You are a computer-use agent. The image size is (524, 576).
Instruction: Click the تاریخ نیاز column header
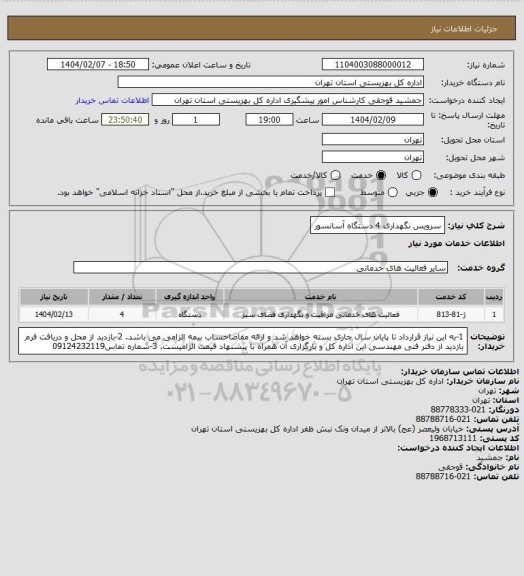[x=54, y=297]
